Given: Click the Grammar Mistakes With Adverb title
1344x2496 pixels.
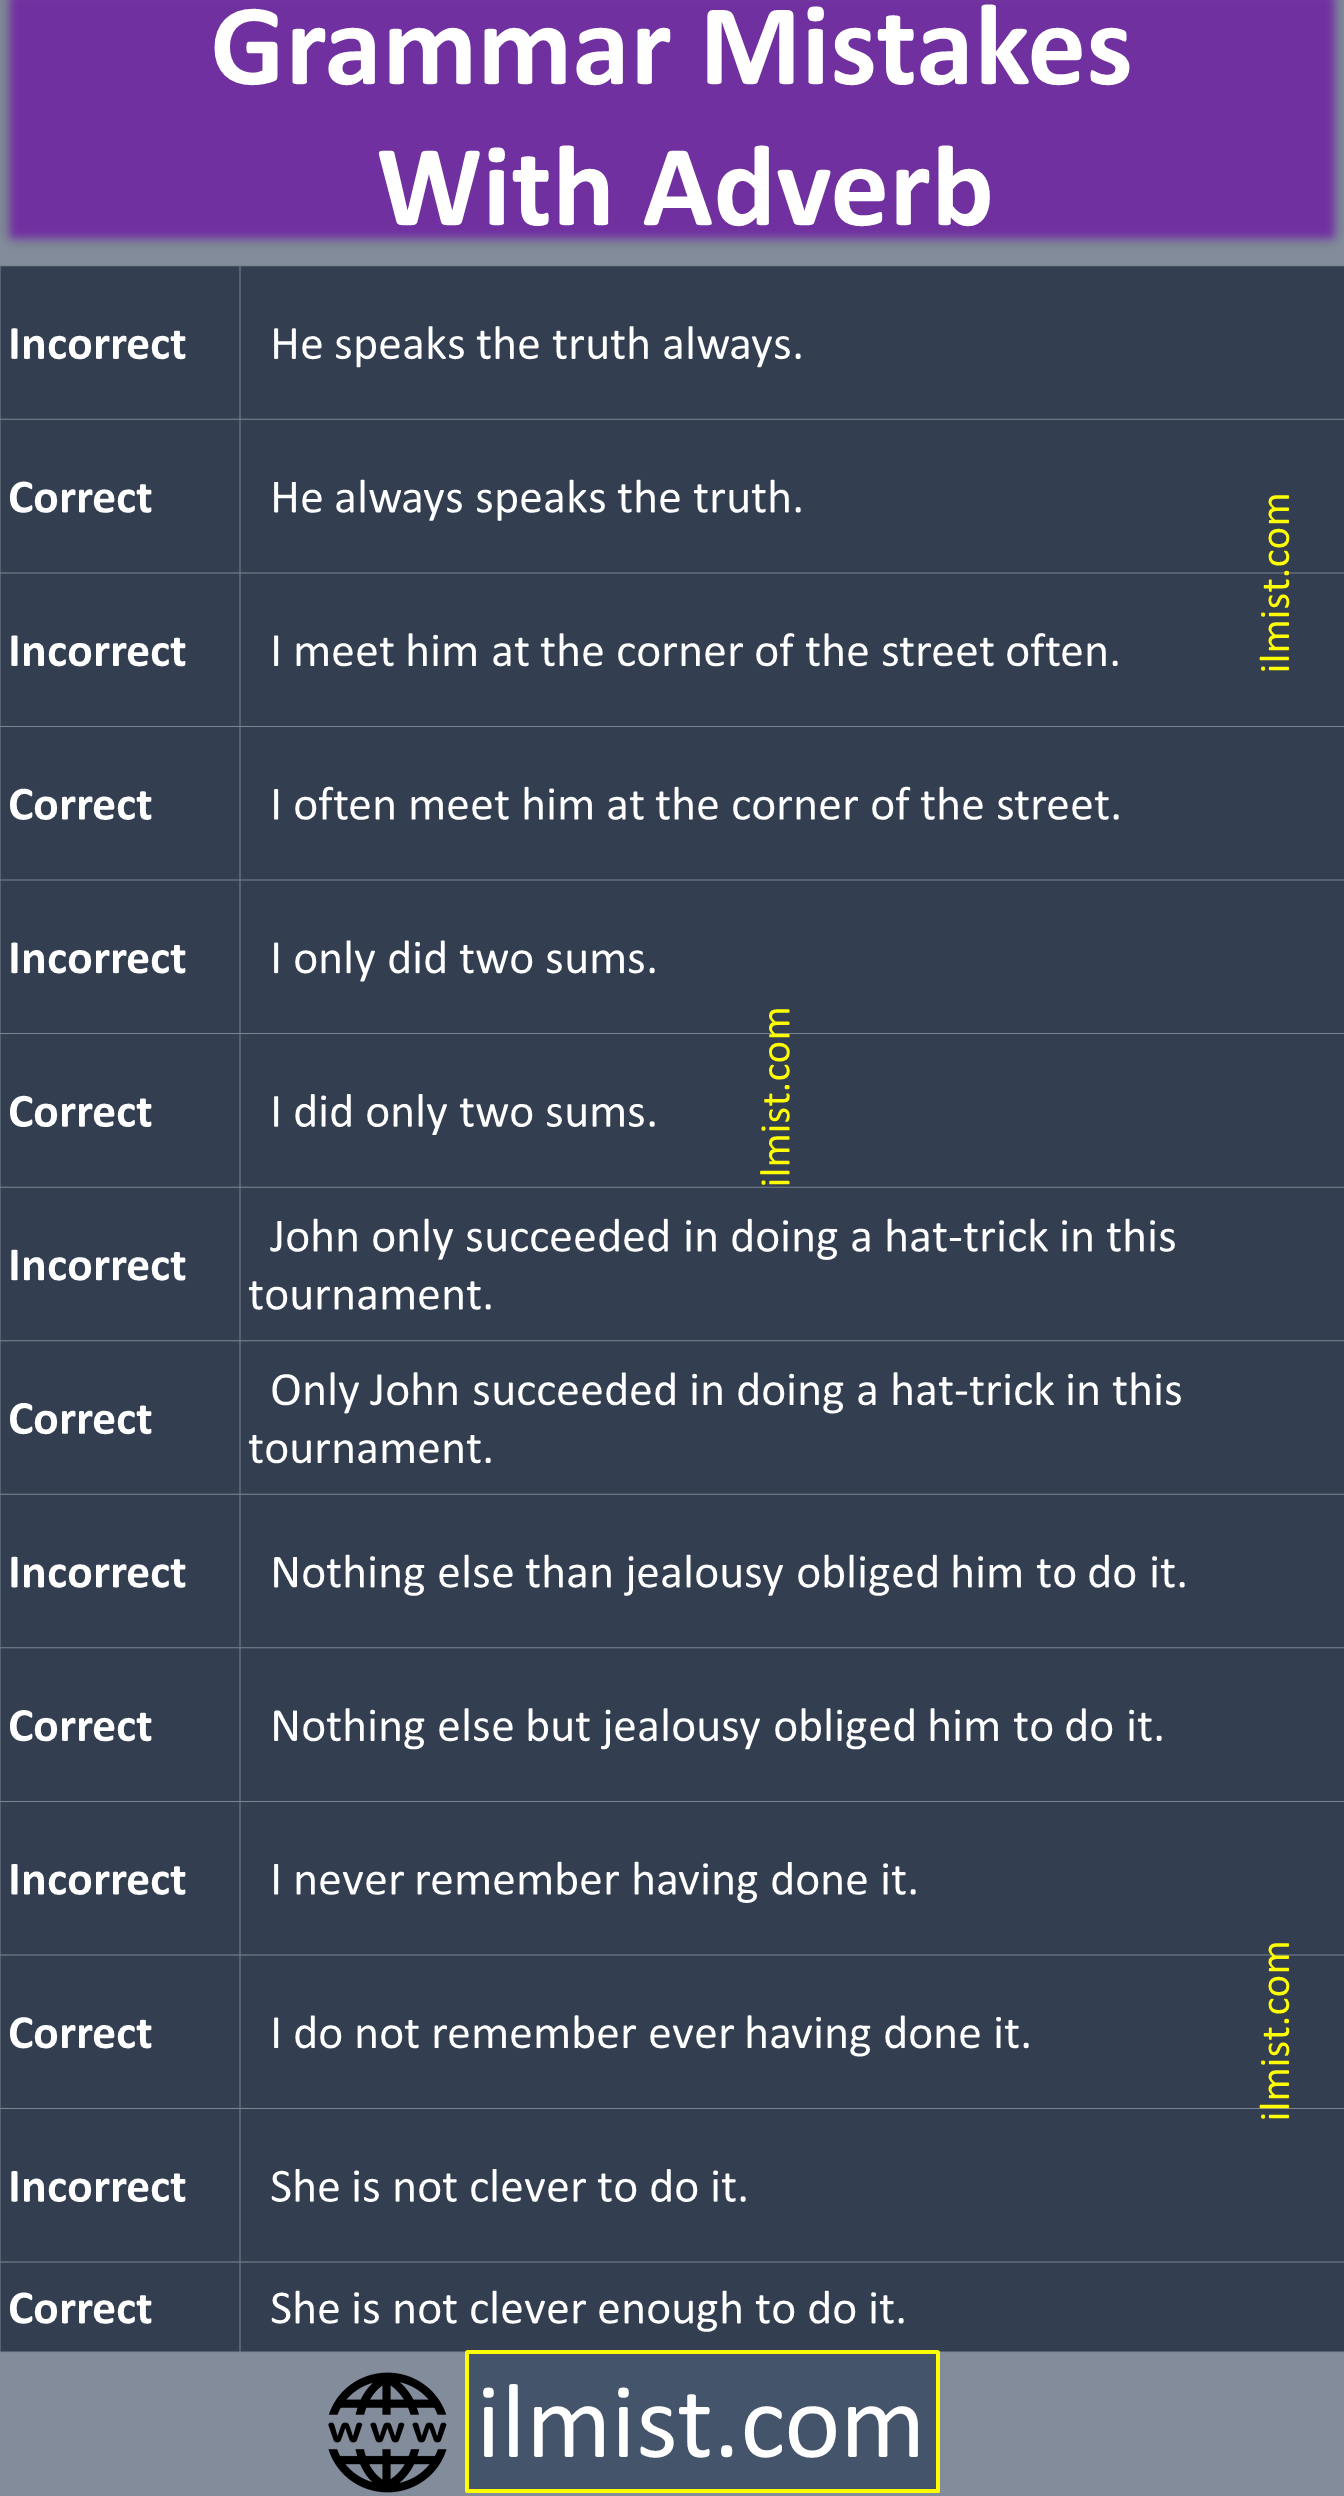Looking at the screenshot, I should click(x=672, y=118).
